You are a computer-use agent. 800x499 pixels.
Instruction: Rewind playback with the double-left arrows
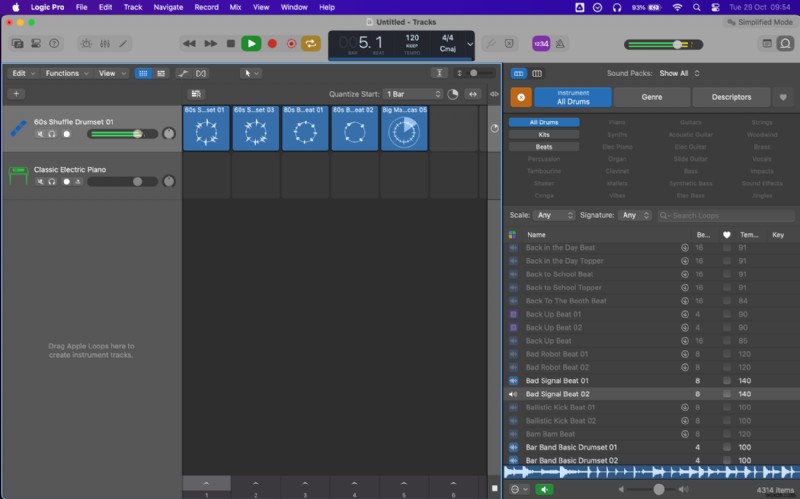click(x=189, y=44)
